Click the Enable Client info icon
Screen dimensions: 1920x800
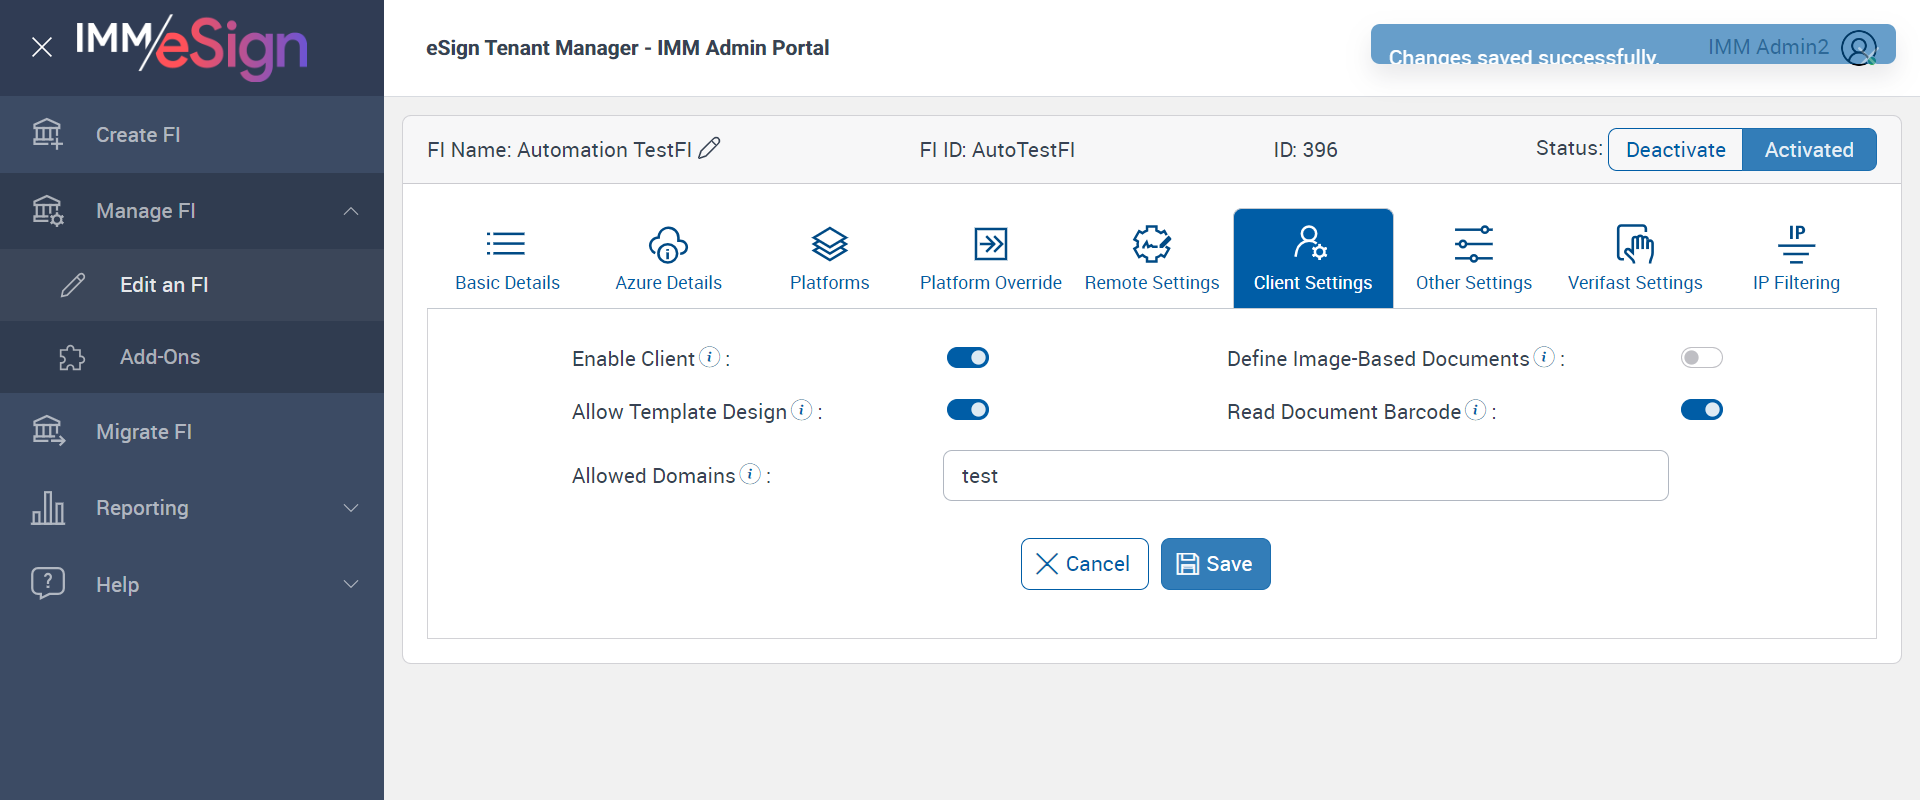coord(709,357)
